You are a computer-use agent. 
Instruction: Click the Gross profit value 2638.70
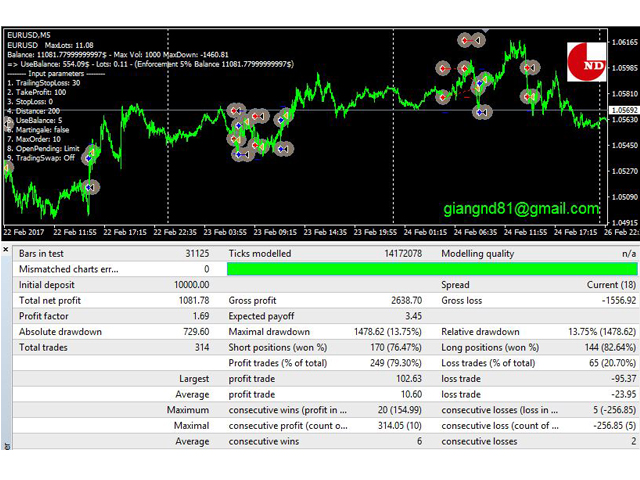click(x=407, y=300)
